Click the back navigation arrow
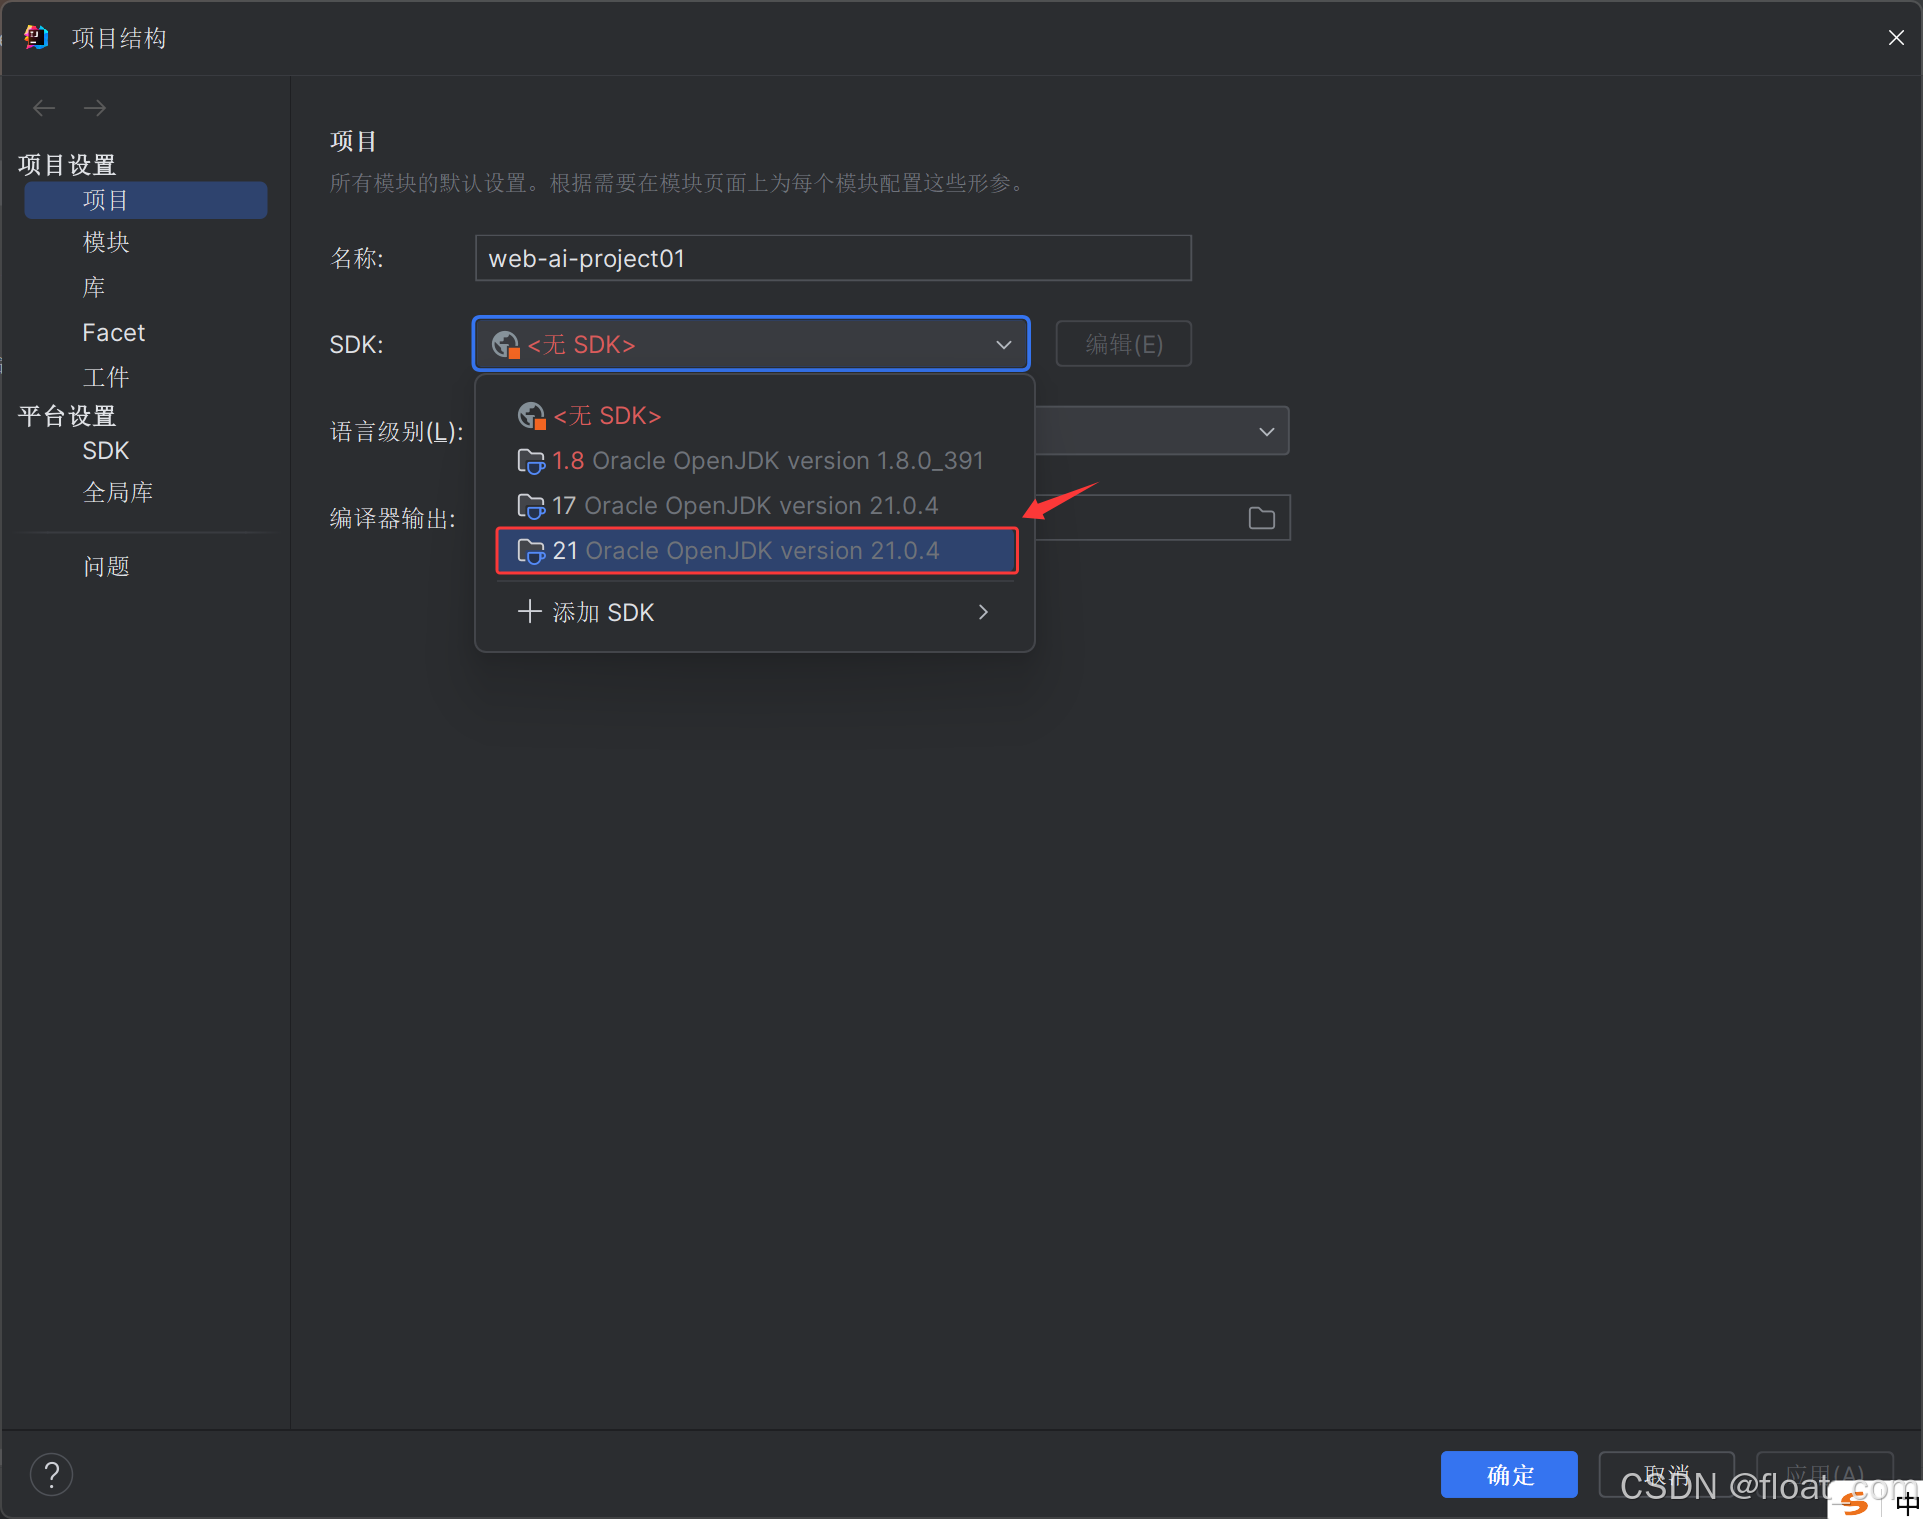Image resolution: width=1923 pixels, height=1519 pixels. pyautogui.click(x=44, y=108)
